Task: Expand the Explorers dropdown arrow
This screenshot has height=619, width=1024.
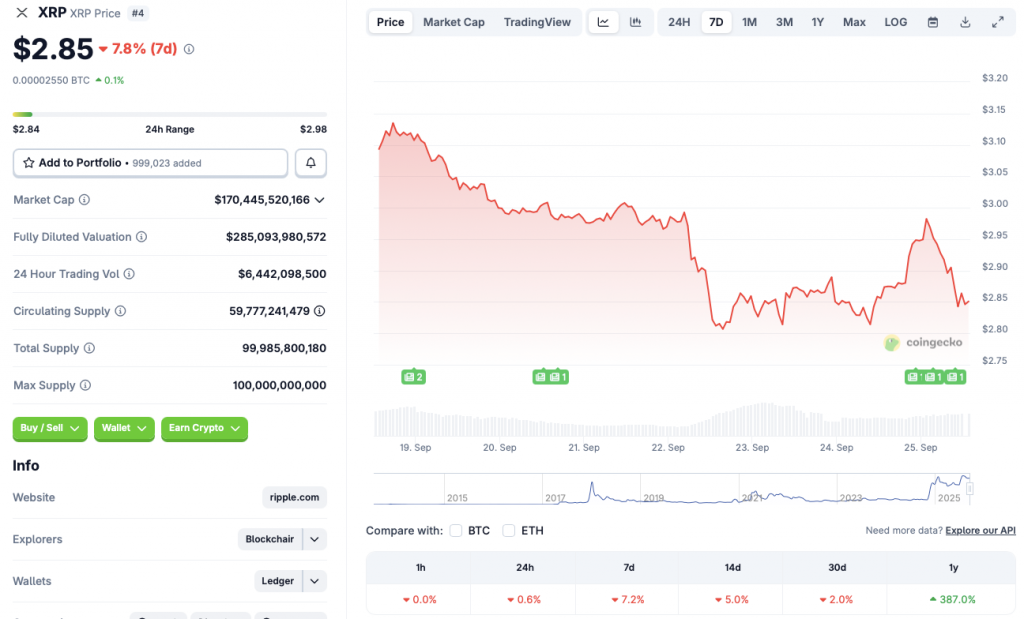Action: pyautogui.click(x=315, y=539)
